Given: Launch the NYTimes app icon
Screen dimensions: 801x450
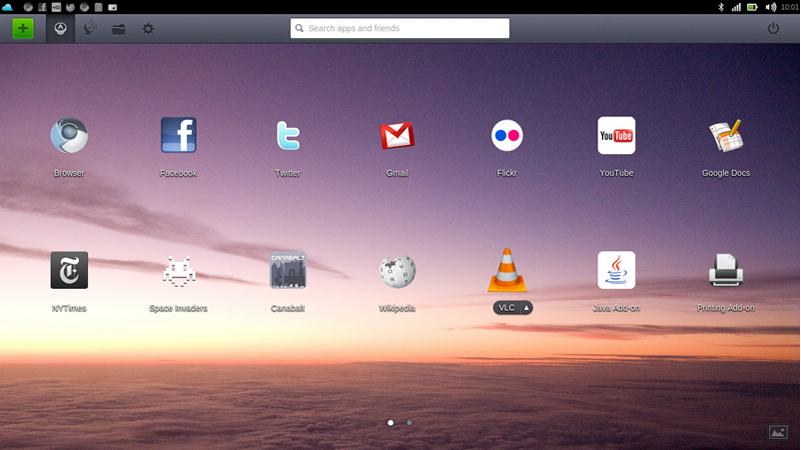Looking at the screenshot, I should pos(69,270).
